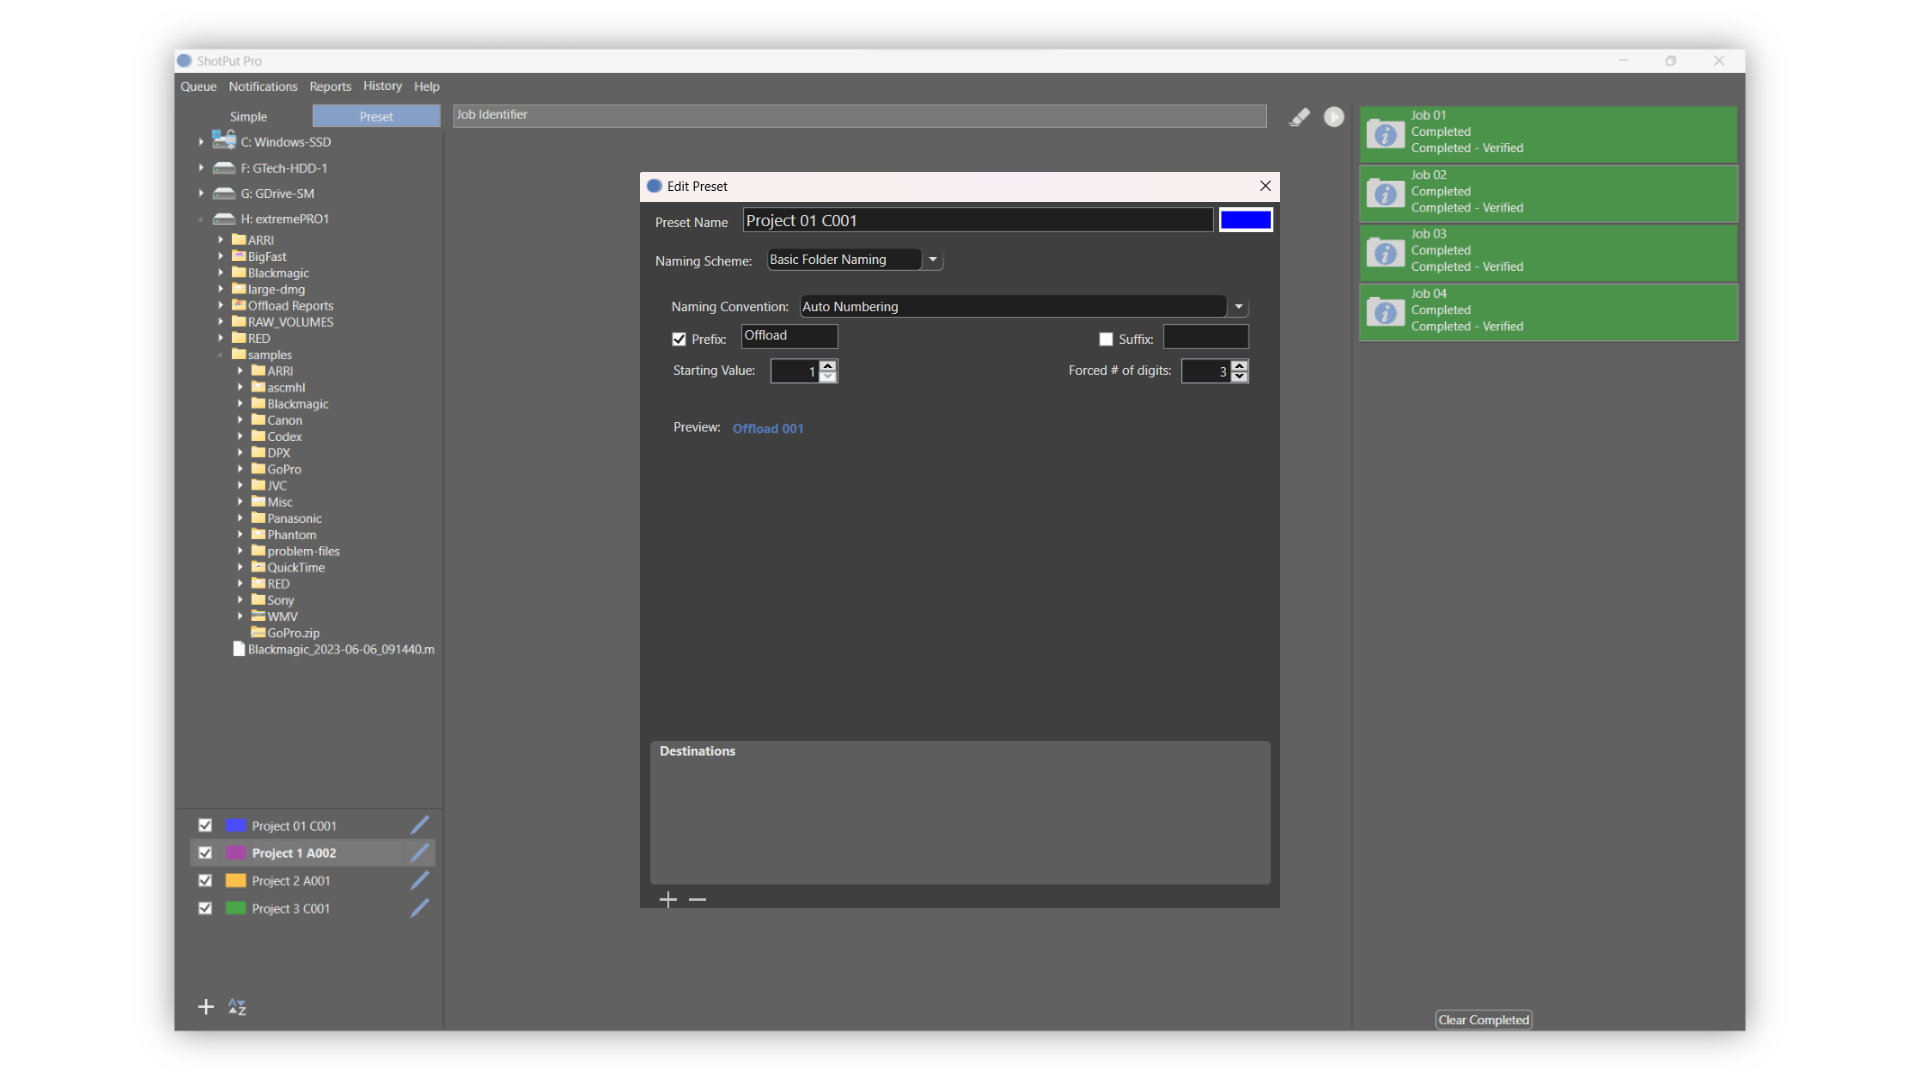This screenshot has width=1920, height=1080.
Task: Open info icon for Job 03
Action: pyautogui.click(x=1385, y=253)
